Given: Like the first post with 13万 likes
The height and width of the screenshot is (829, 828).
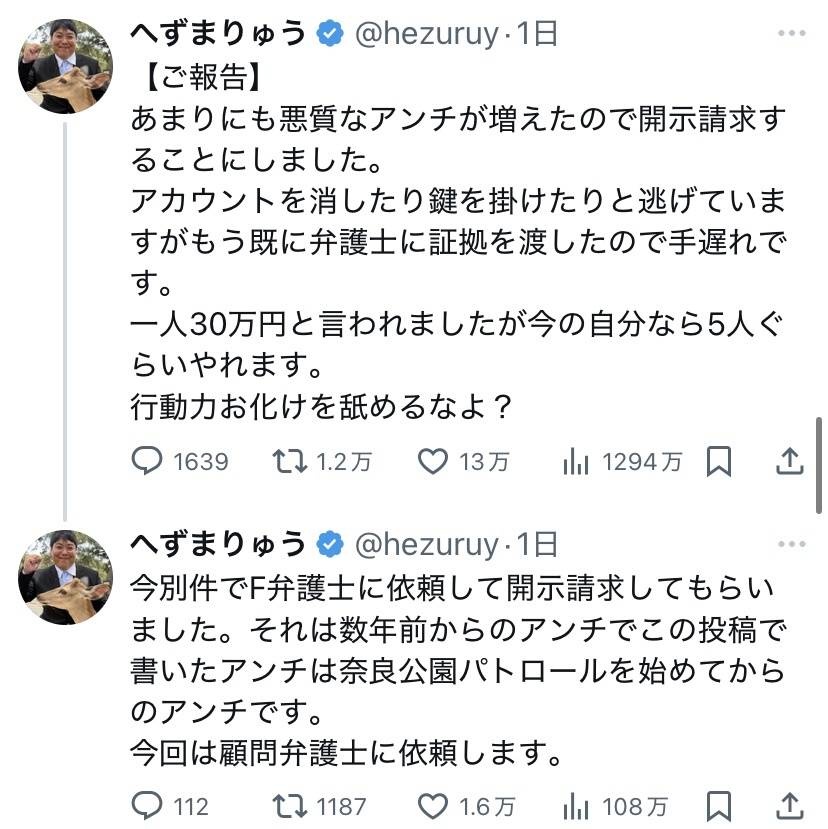Looking at the screenshot, I should tap(431, 461).
